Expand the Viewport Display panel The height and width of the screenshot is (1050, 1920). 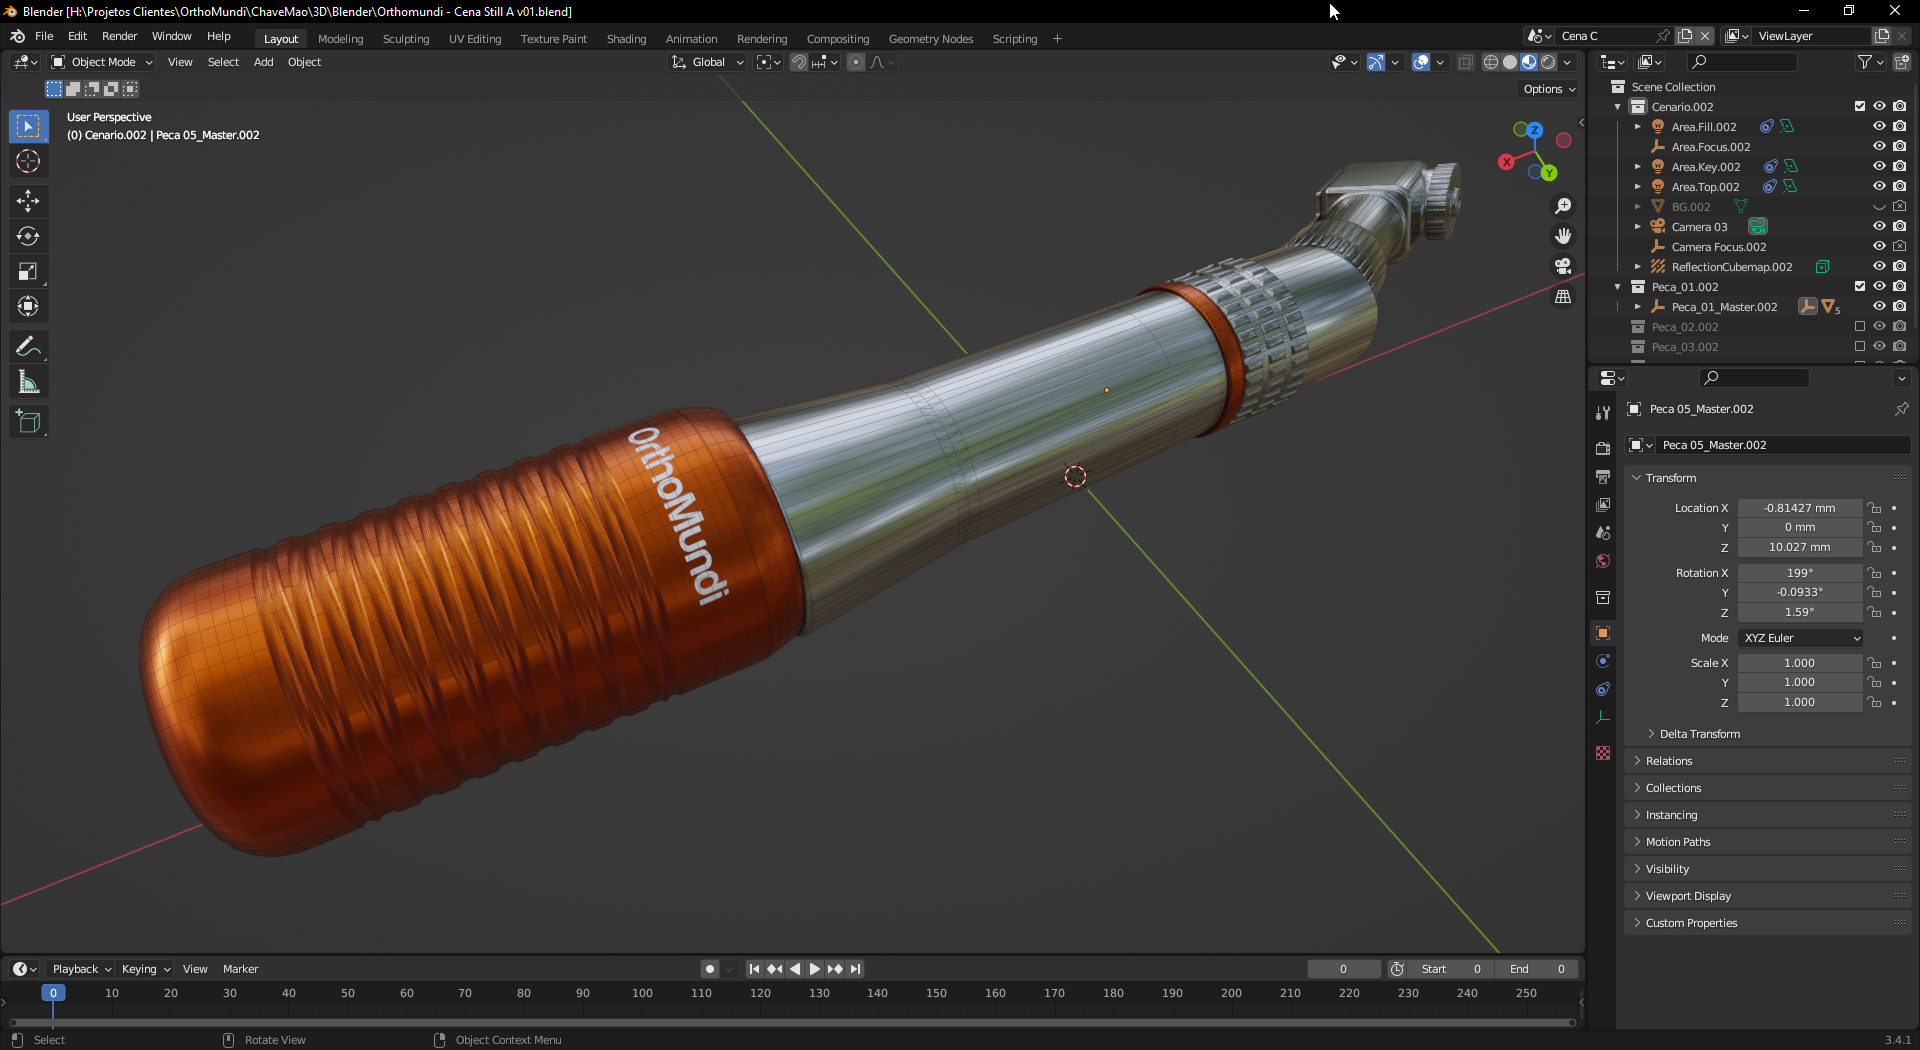click(1687, 896)
